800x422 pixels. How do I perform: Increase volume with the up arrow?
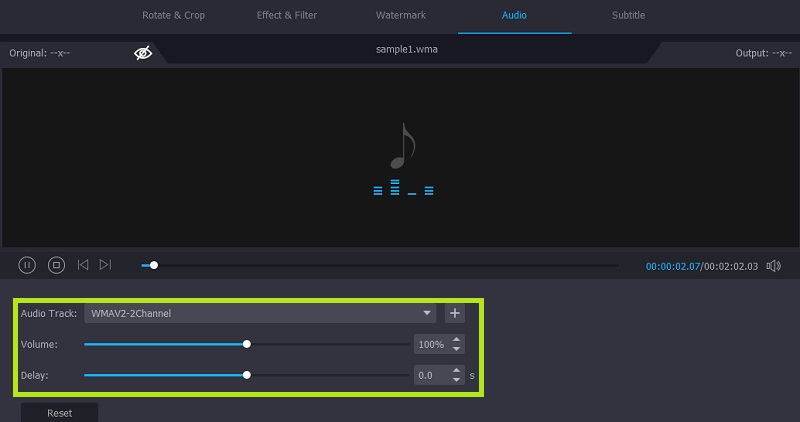coord(457,339)
